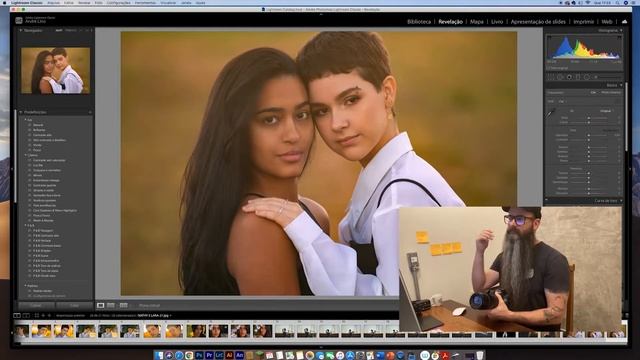Open the Web module
The height and width of the screenshot is (360, 640).
click(607, 22)
